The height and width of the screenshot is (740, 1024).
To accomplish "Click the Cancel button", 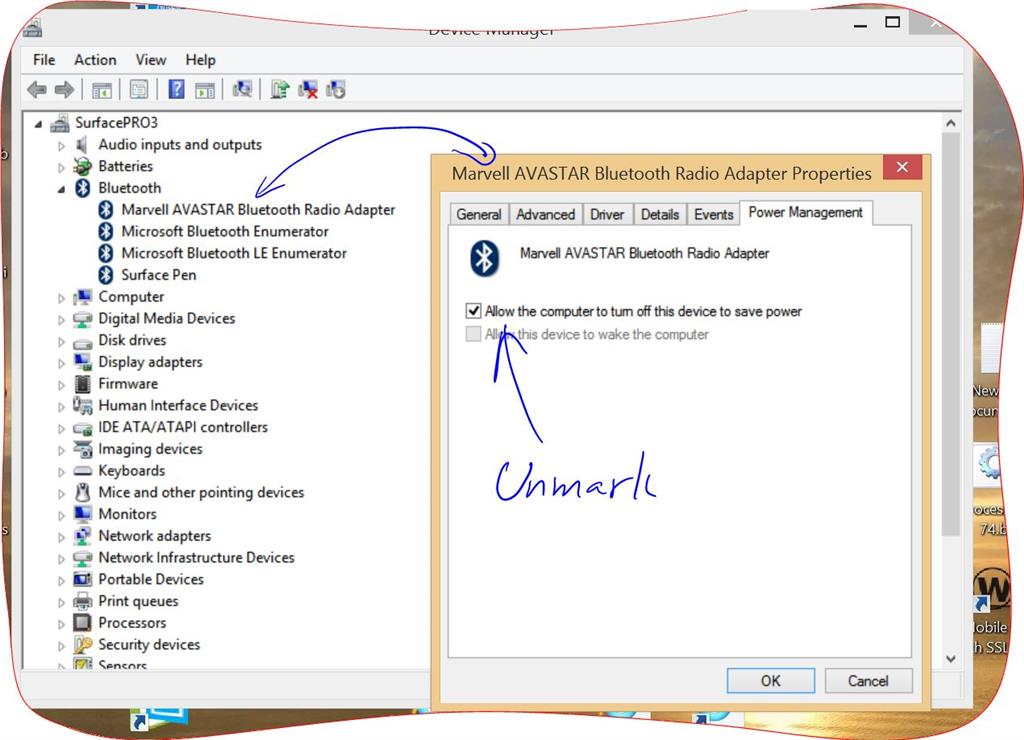I will [x=868, y=681].
